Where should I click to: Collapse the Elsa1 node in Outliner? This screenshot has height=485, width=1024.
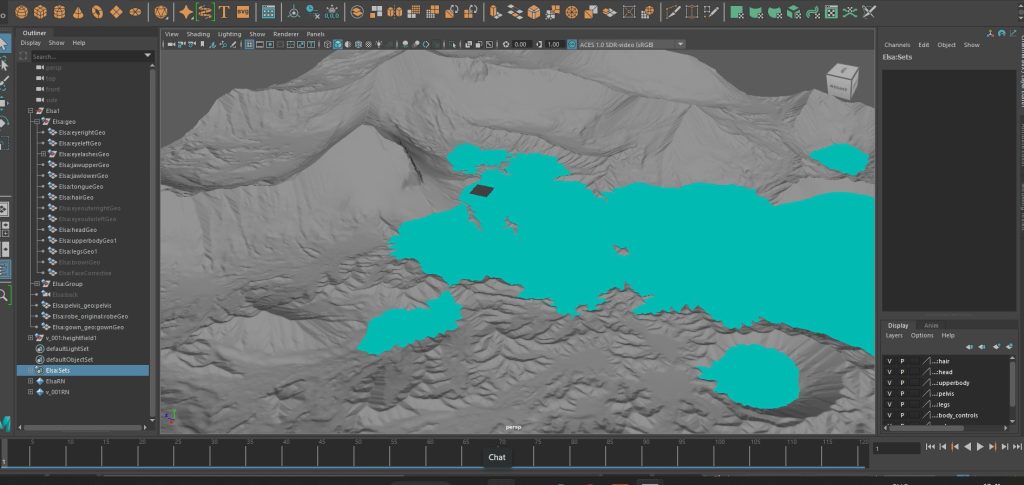[30, 111]
